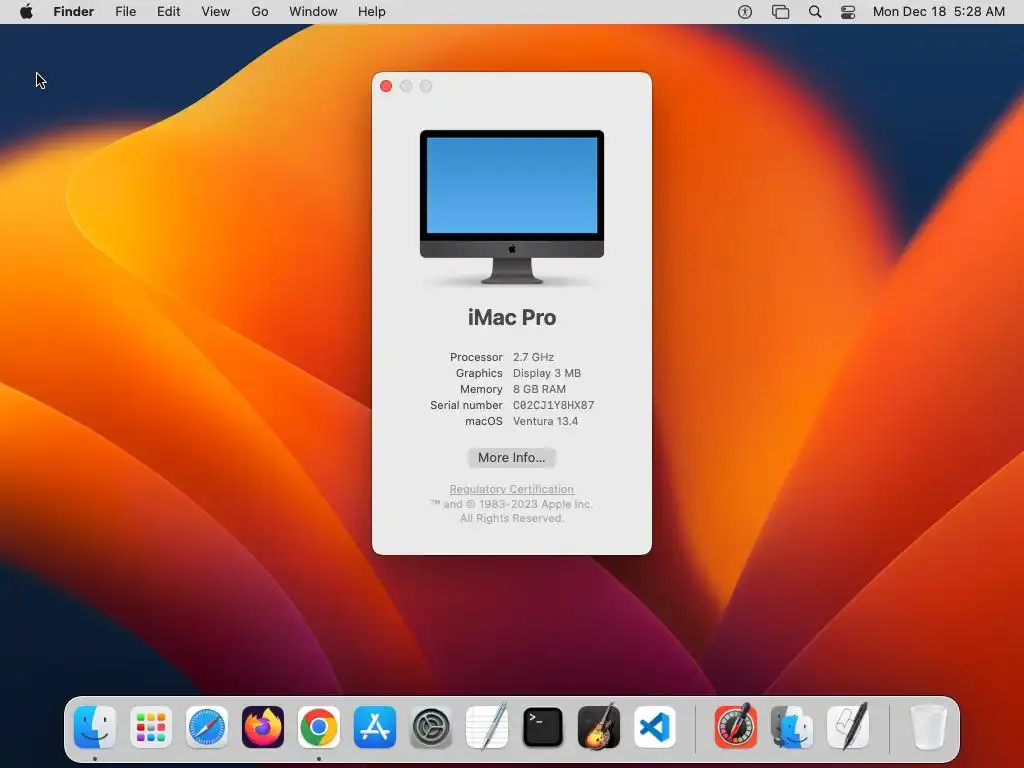
Task: Open the Edit menu
Action: point(168,12)
